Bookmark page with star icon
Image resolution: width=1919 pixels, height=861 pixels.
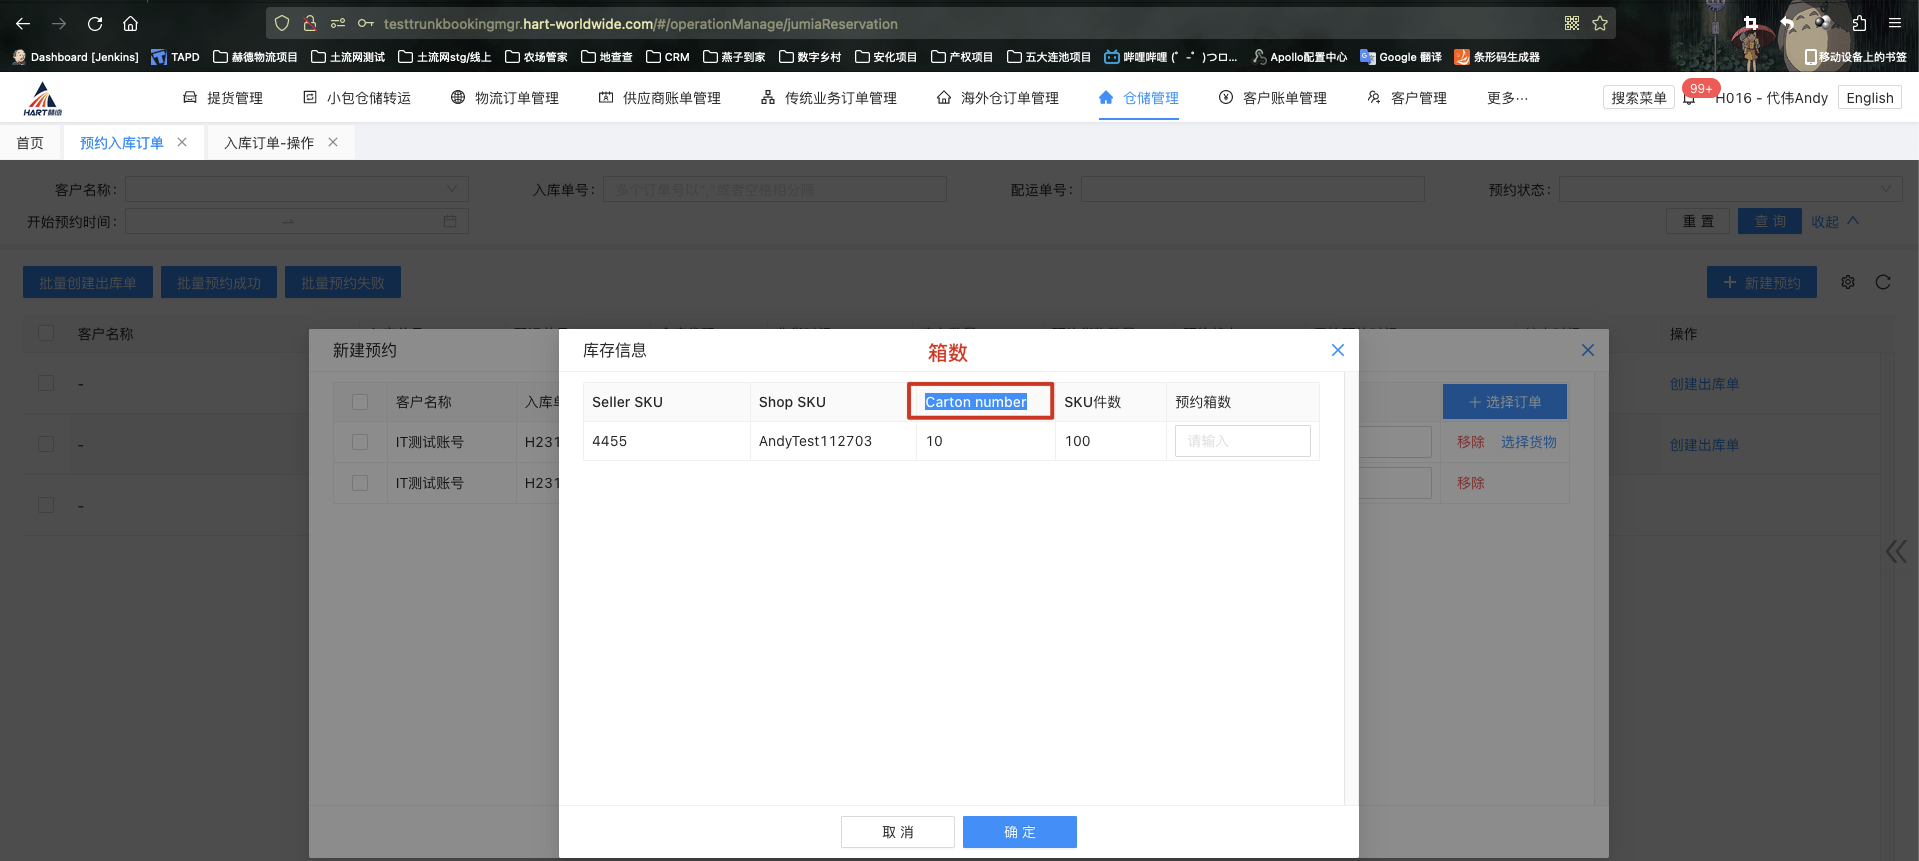point(1600,23)
